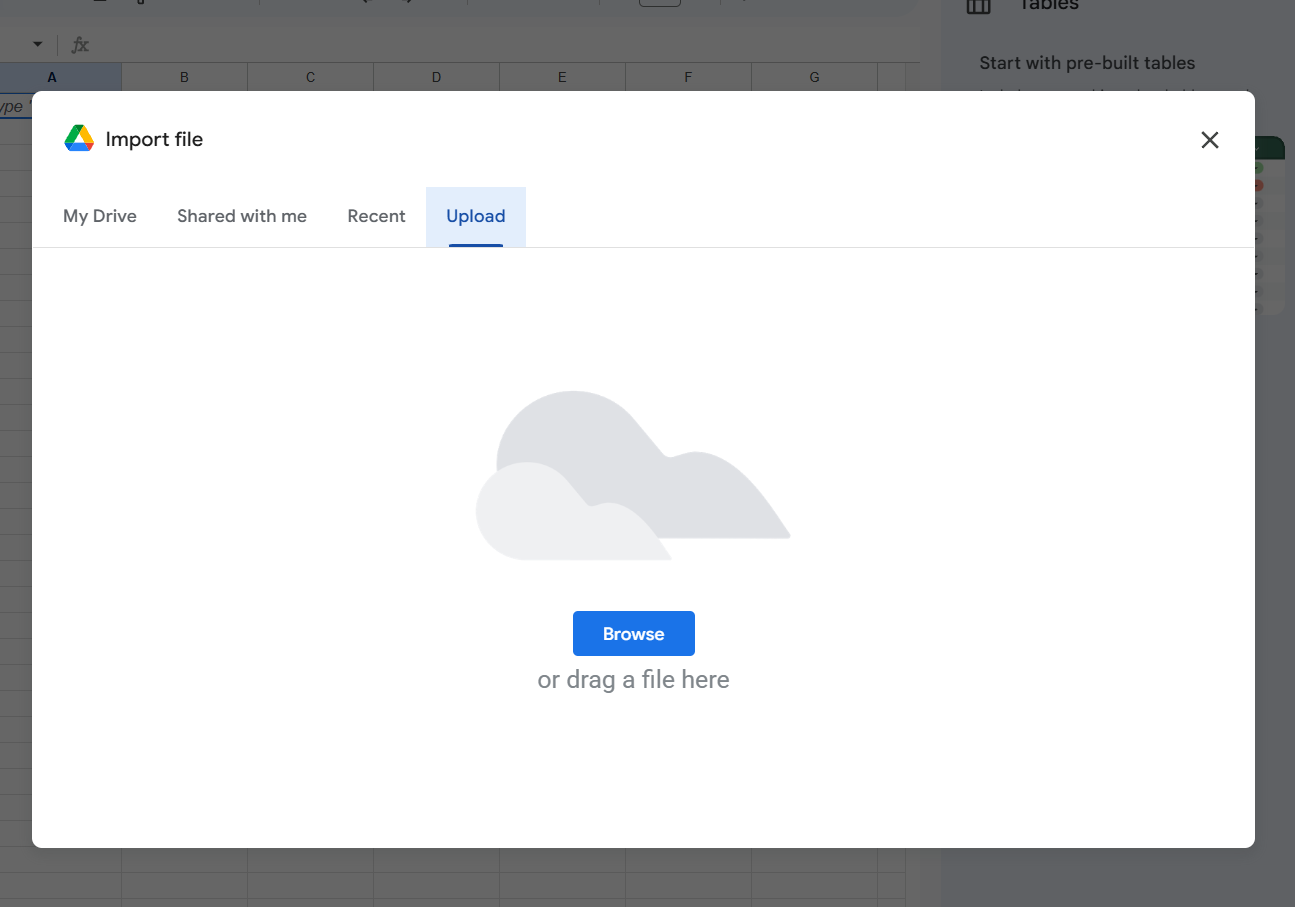The image size is (1295, 907).
Task: Click the Tables panel icon
Action: [x=978, y=6]
